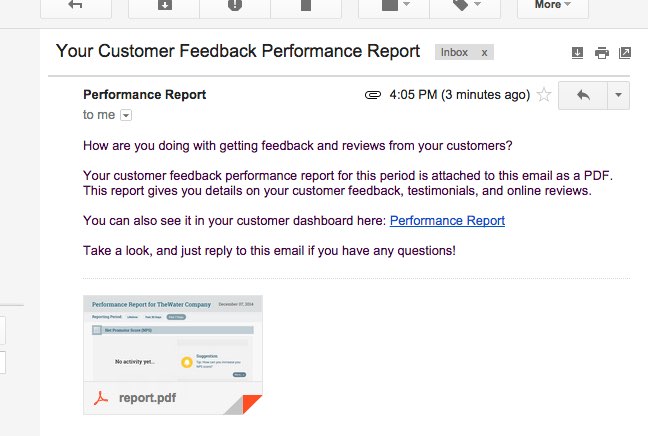Open the Performance Report dashboard link
The width and height of the screenshot is (648, 436).
pyautogui.click(x=447, y=221)
